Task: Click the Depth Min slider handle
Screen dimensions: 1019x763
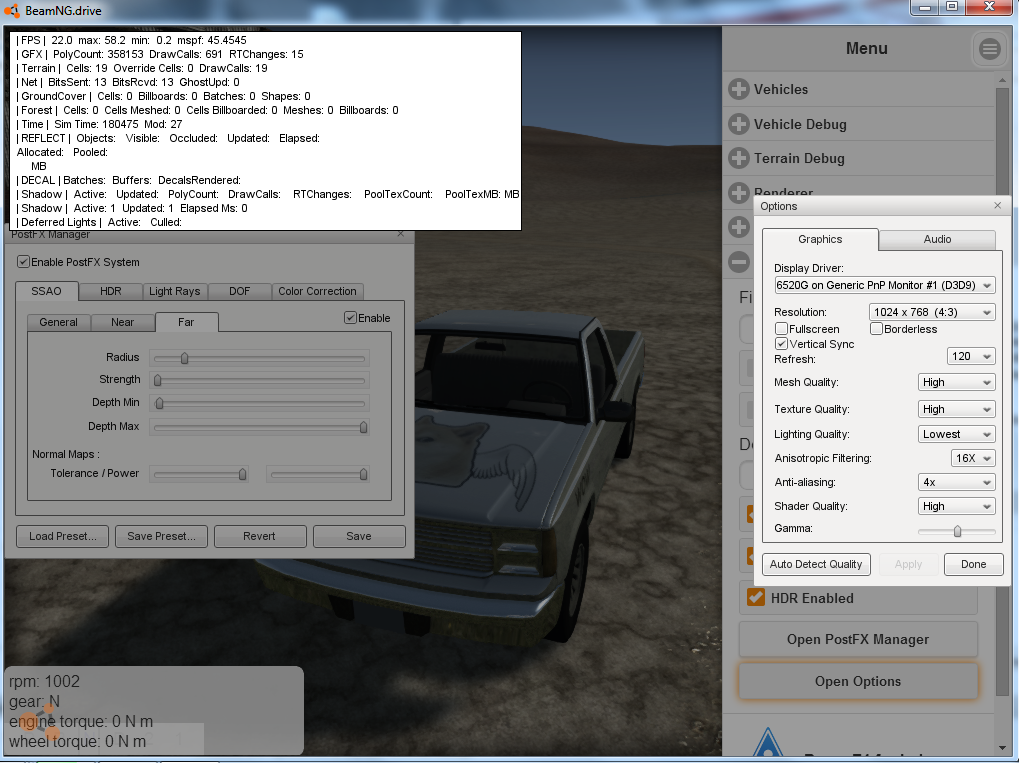Action: [x=159, y=404]
